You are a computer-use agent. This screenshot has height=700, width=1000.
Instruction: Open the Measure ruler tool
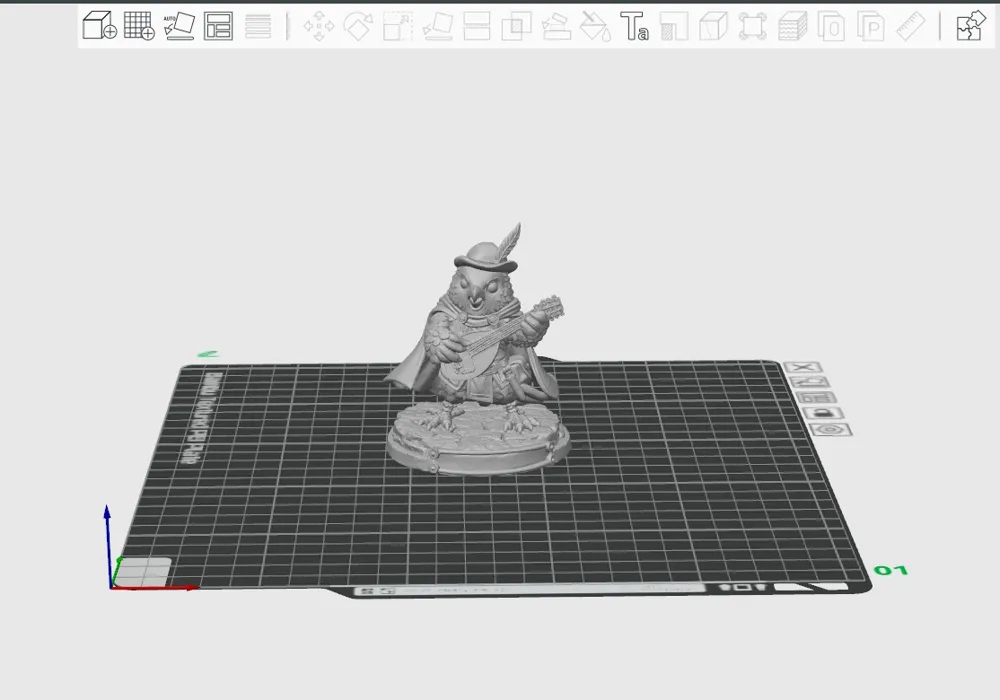pos(911,26)
